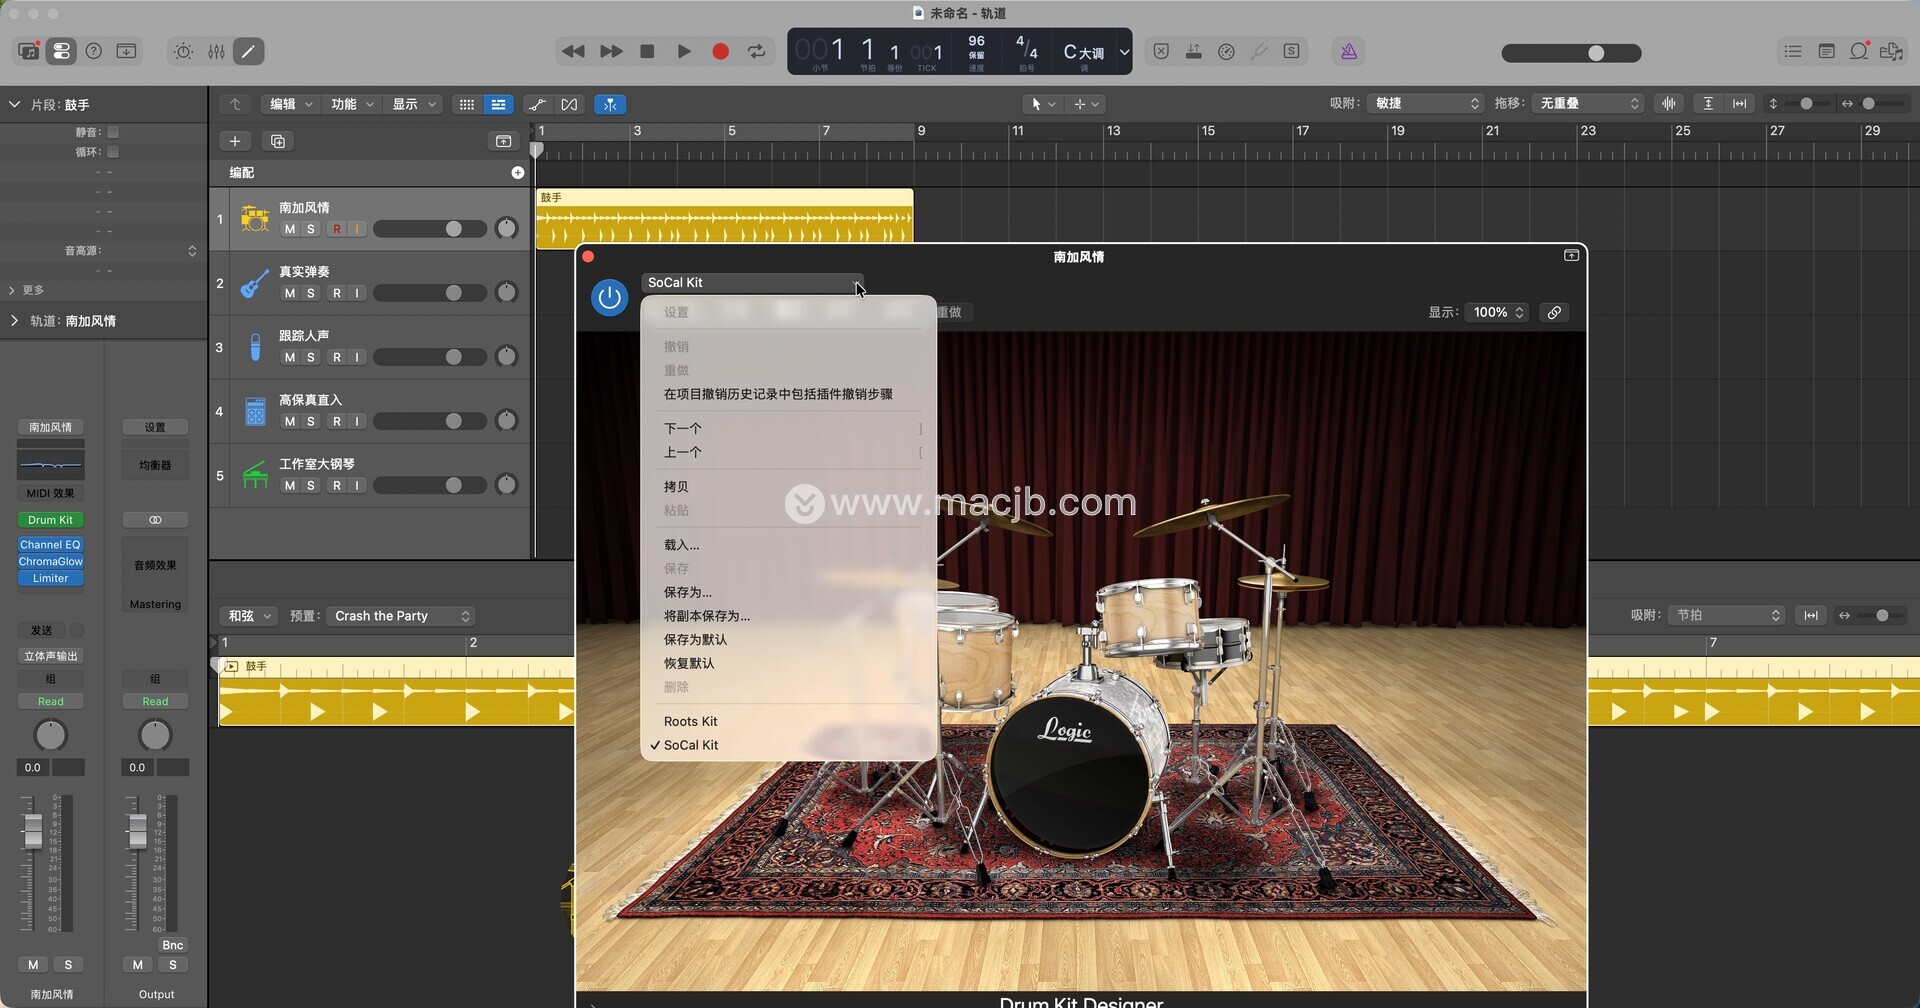Viewport: 1920px width, 1008px height.
Task: Enable the 循环 checkbox in region inspector
Action: 113,152
